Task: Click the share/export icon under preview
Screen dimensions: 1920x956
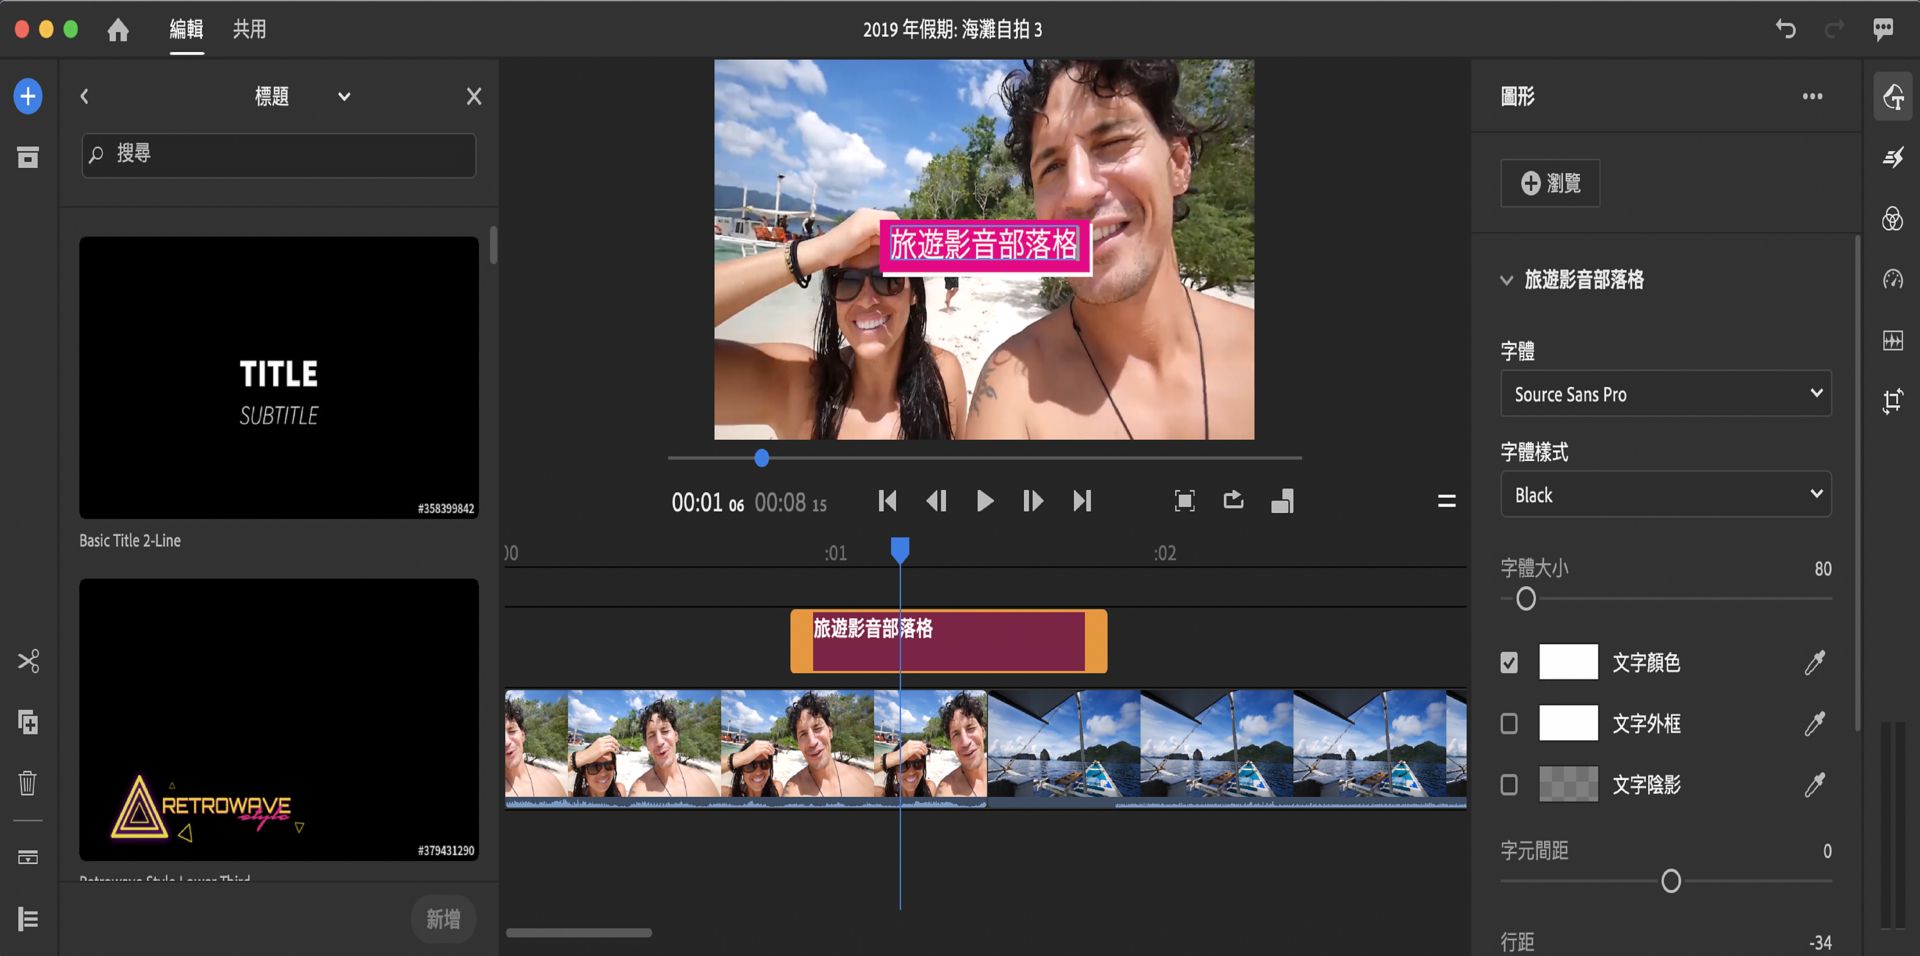Action: [x=1233, y=500]
